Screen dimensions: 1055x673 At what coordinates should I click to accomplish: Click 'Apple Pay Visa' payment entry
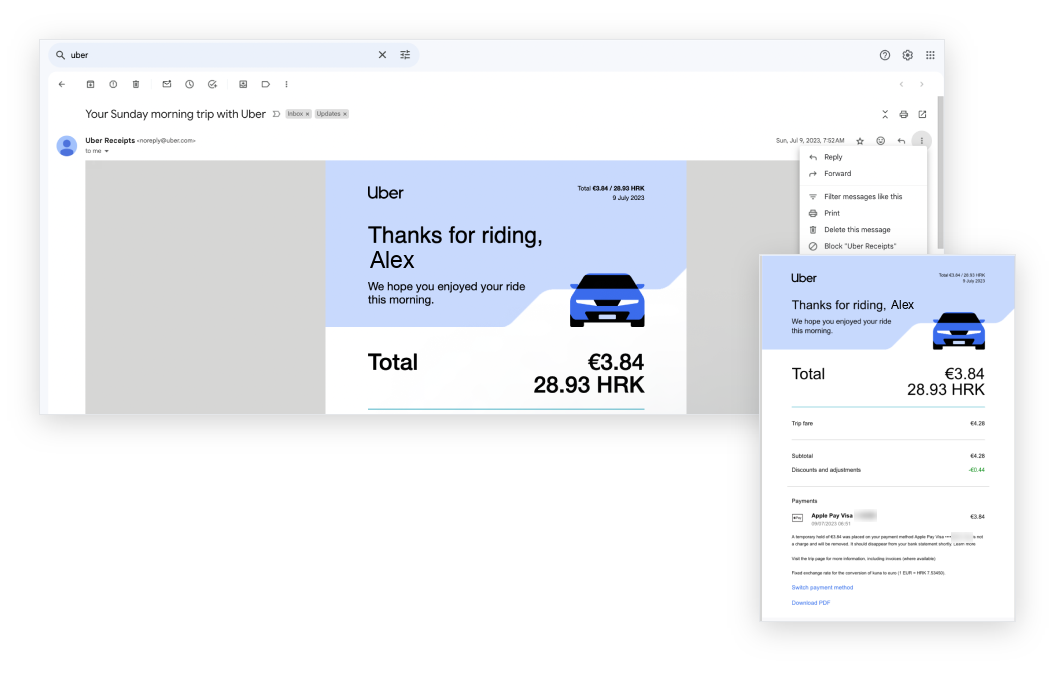[x=832, y=516]
